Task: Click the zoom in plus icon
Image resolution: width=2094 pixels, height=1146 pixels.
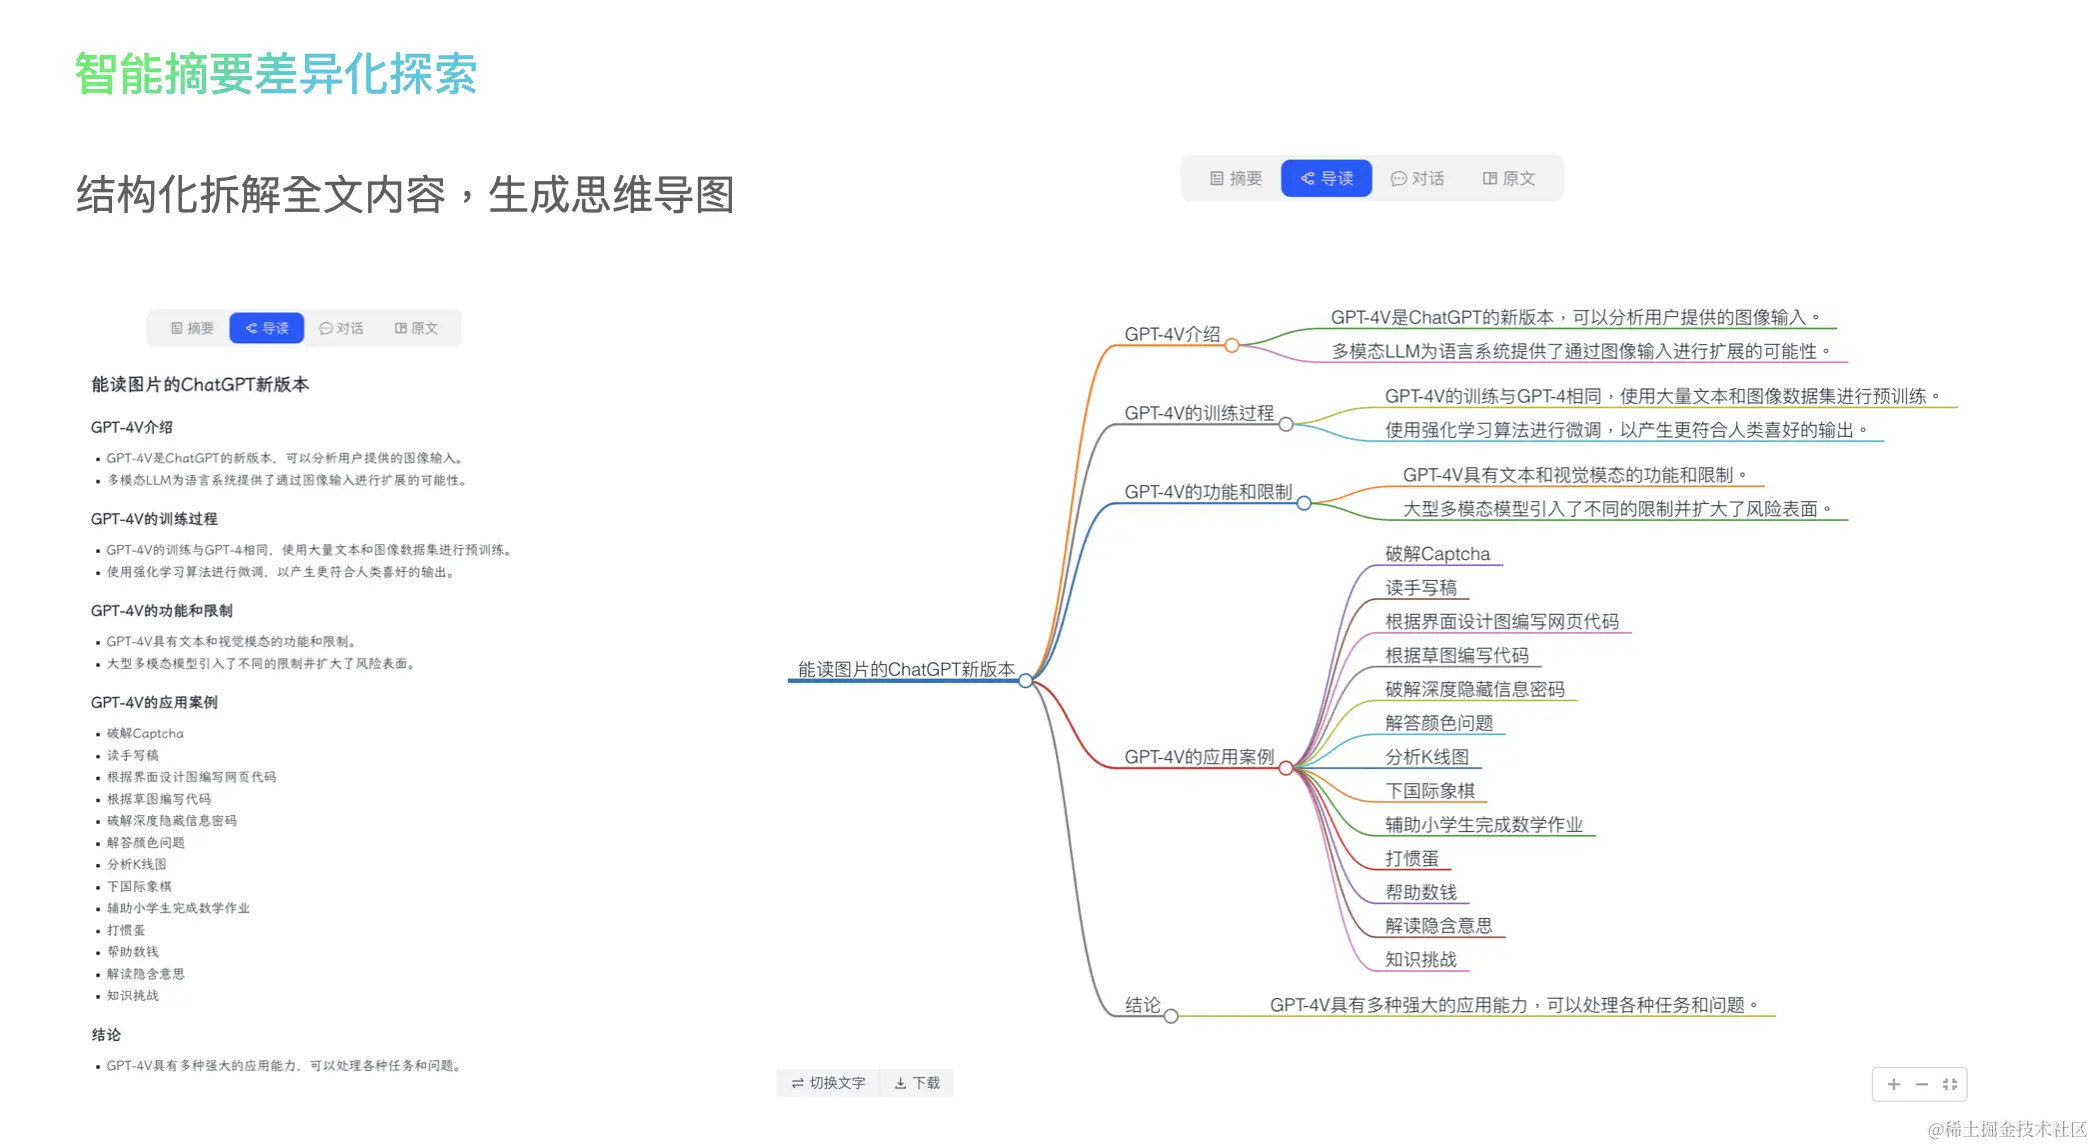Action: pos(1893,1084)
